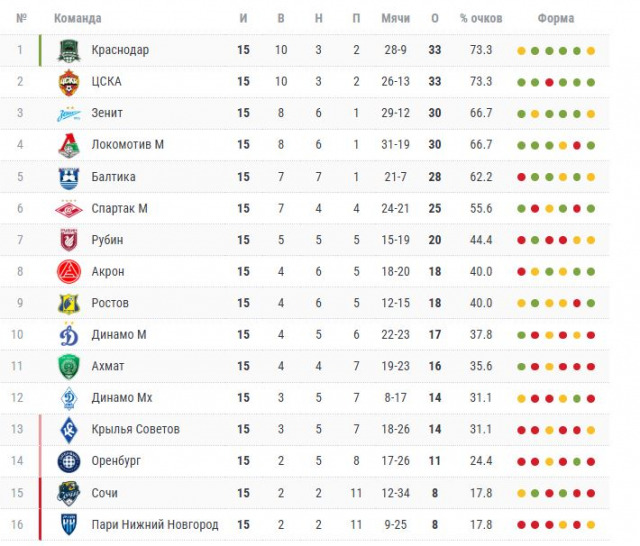Open the Краснодар team link
The width and height of the screenshot is (640, 546).
(x=120, y=50)
